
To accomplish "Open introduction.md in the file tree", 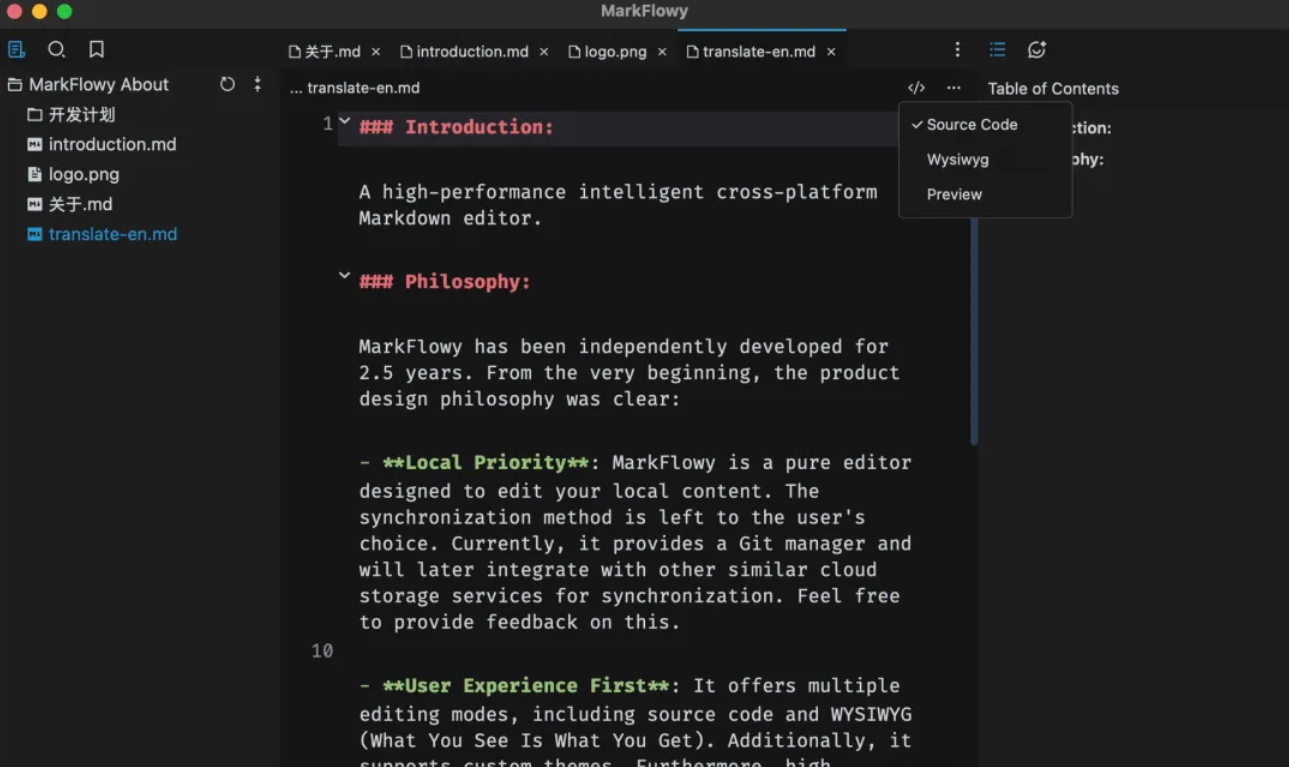I will (x=112, y=144).
